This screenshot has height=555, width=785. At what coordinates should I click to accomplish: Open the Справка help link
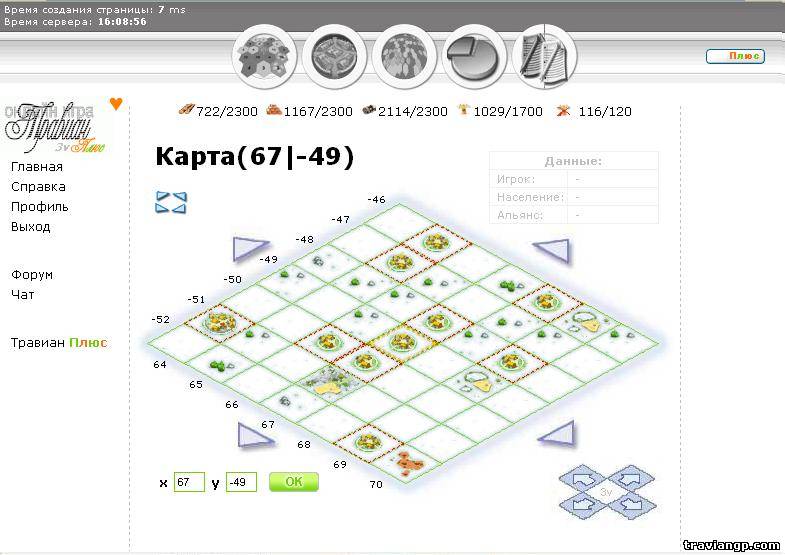point(39,187)
